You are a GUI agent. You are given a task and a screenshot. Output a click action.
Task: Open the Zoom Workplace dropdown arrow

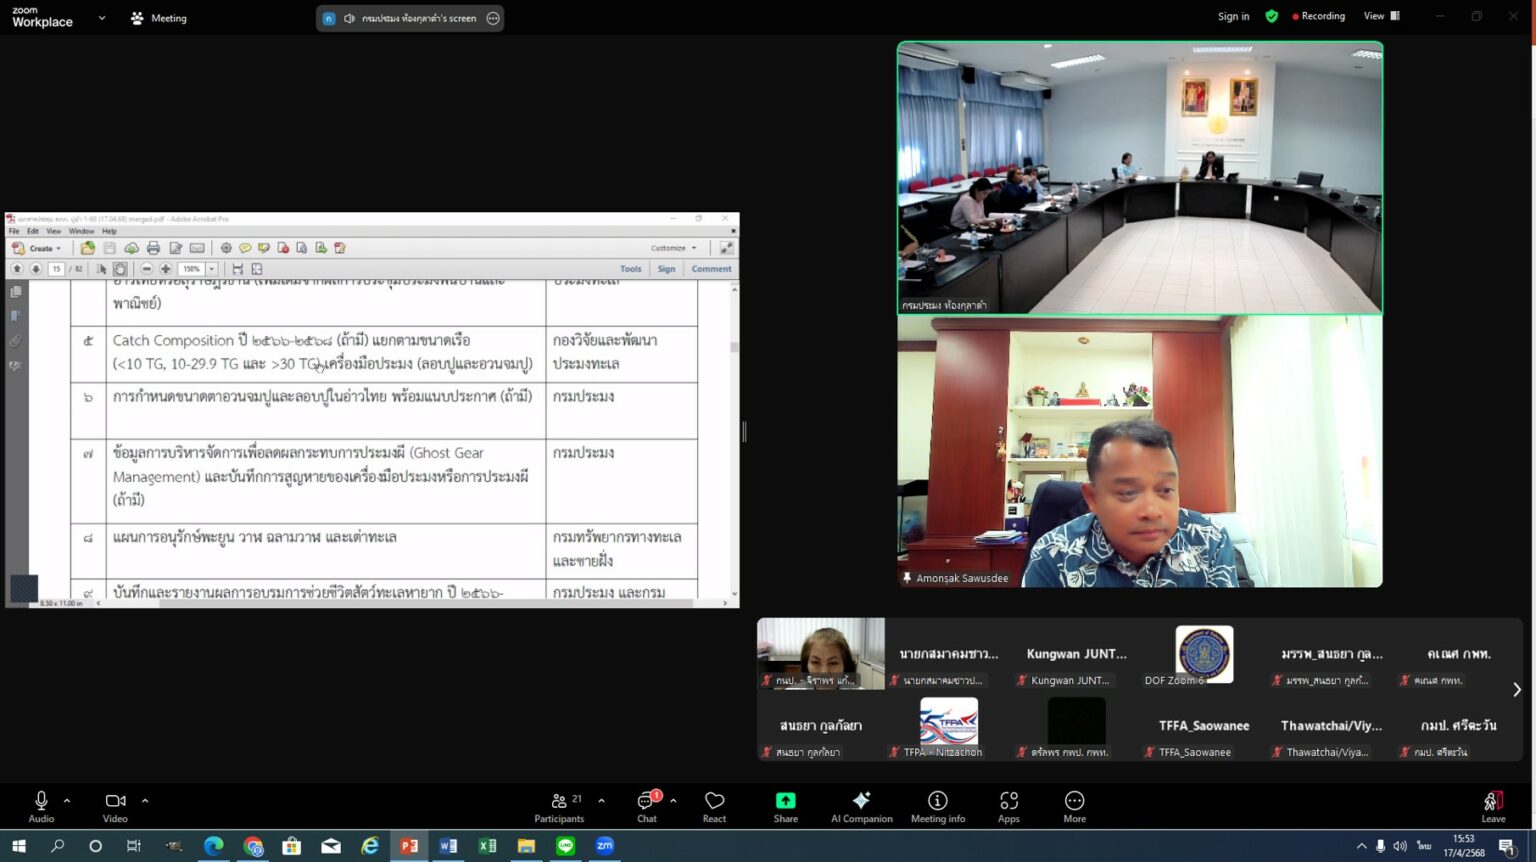pyautogui.click(x=101, y=18)
